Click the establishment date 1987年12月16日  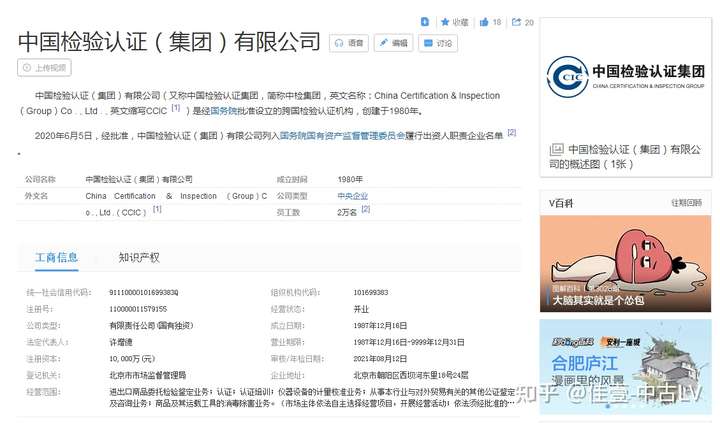tap(380, 326)
